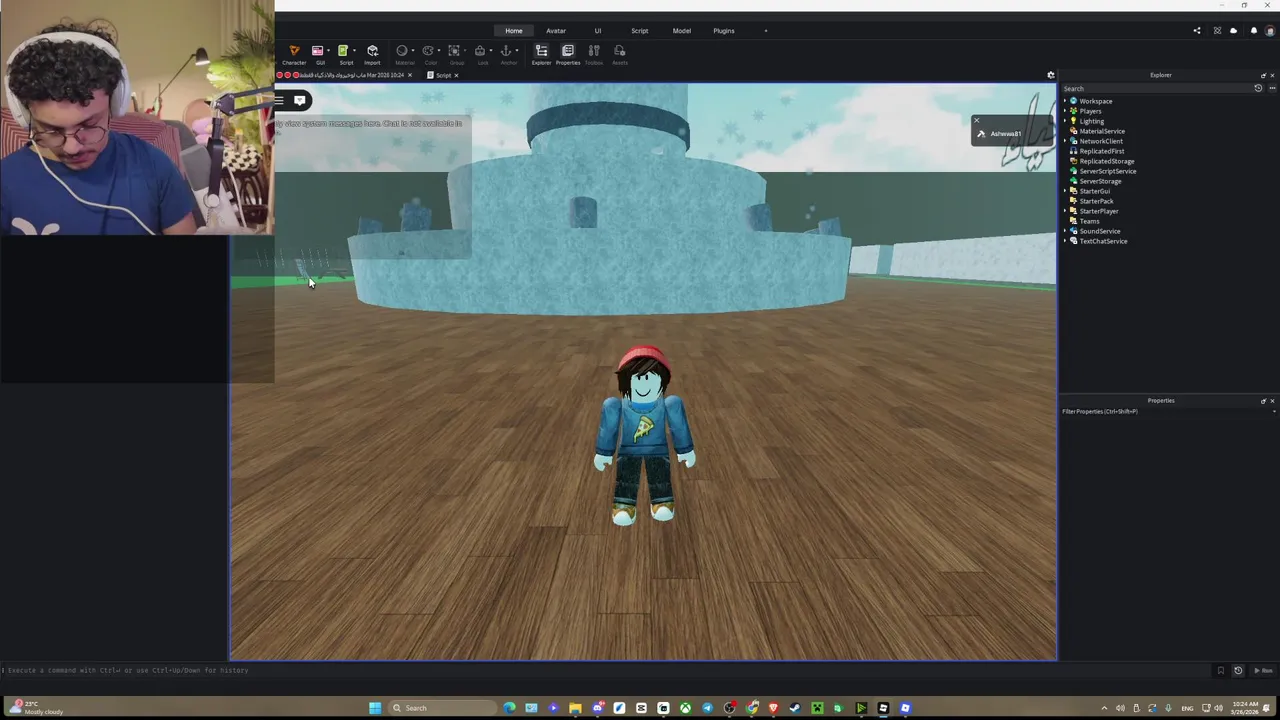This screenshot has width=1280, height=720.
Task: Close the Script document tab
Action: tap(456, 75)
